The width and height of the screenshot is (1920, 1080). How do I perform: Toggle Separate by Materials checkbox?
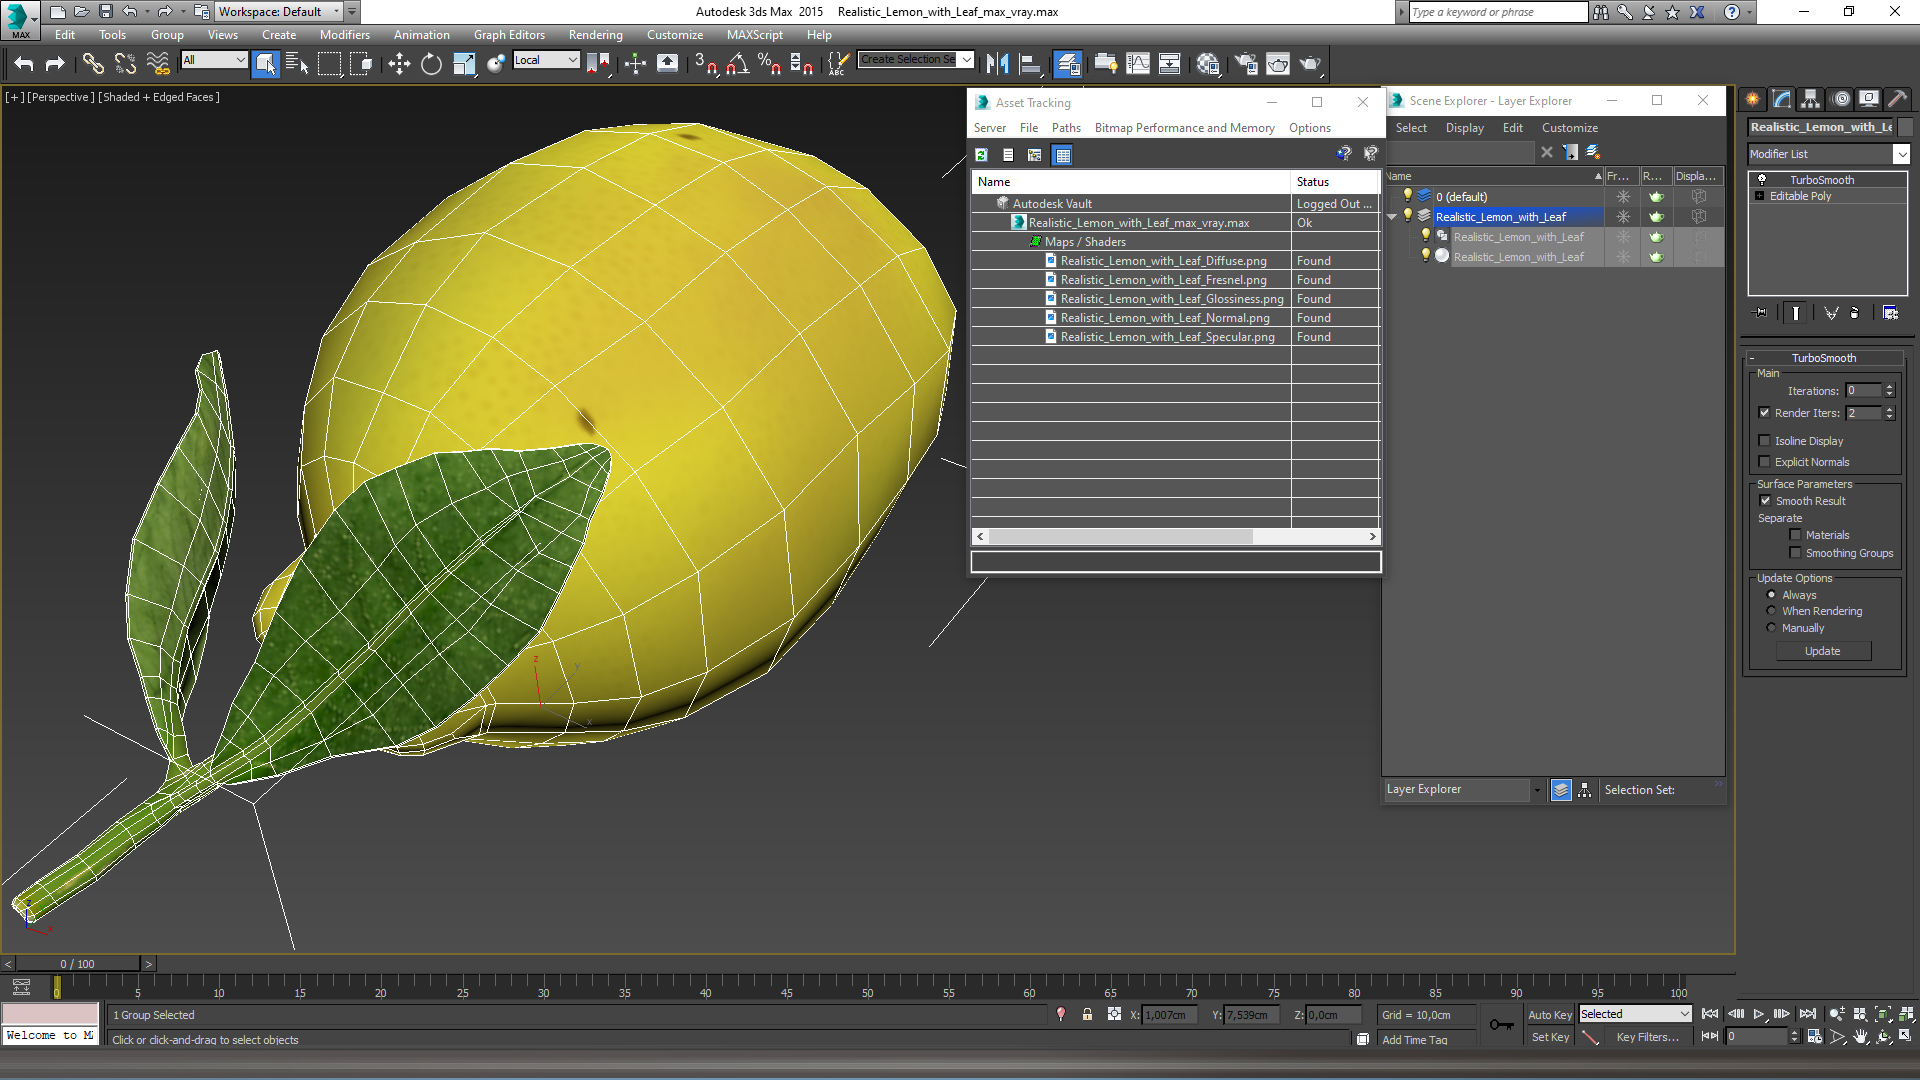click(1795, 535)
